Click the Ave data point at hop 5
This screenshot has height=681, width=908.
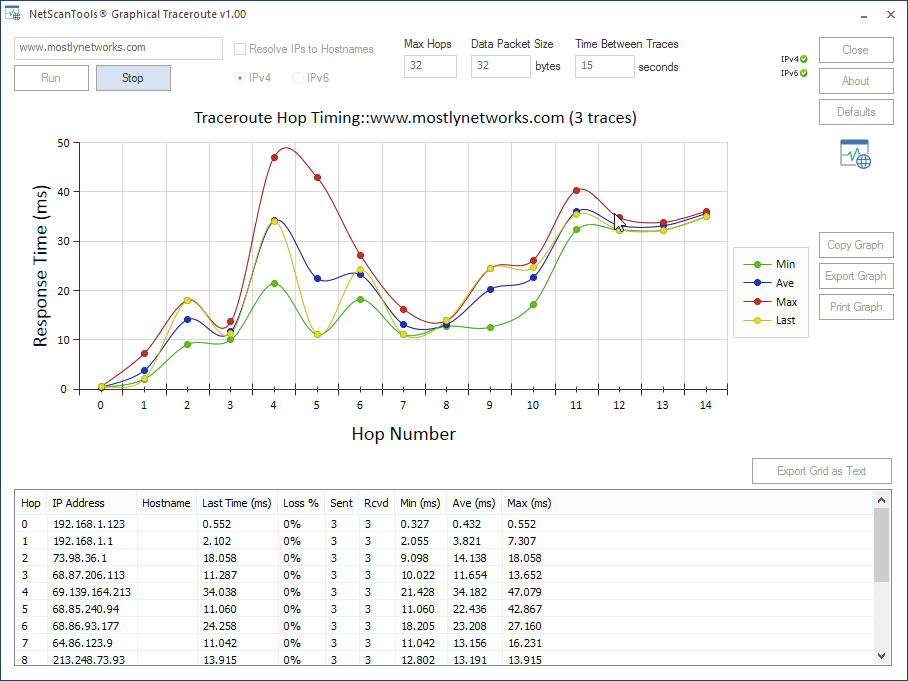click(317, 279)
